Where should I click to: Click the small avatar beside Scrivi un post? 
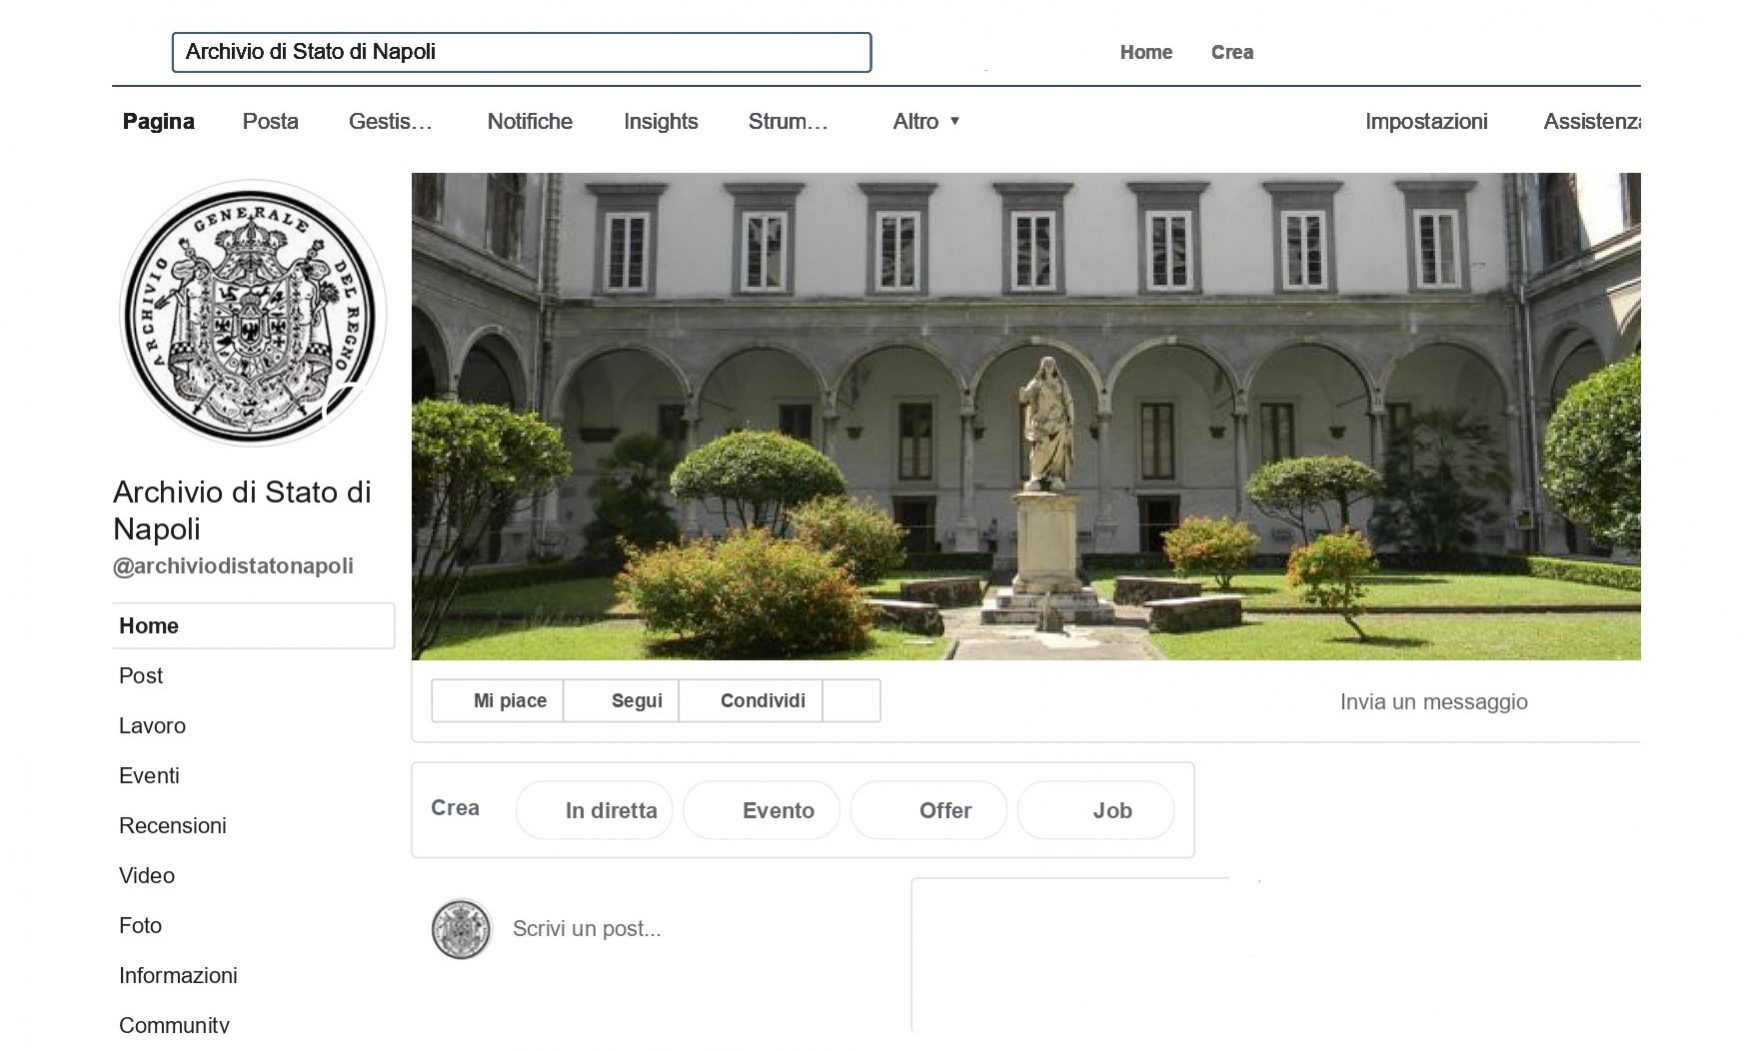tap(461, 927)
